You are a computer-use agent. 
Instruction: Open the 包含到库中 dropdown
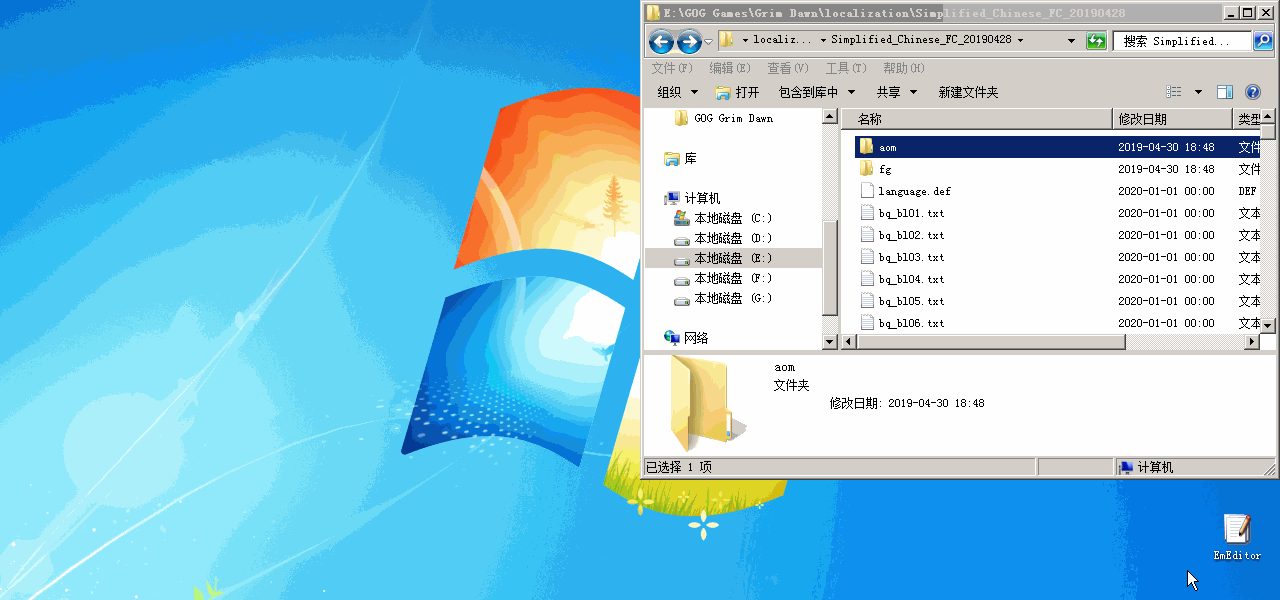click(817, 92)
